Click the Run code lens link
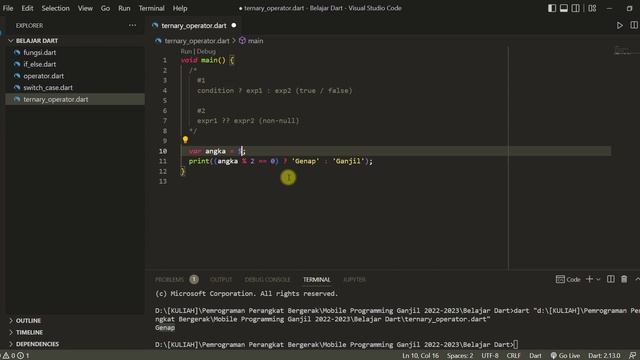 click(x=186, y=51)
